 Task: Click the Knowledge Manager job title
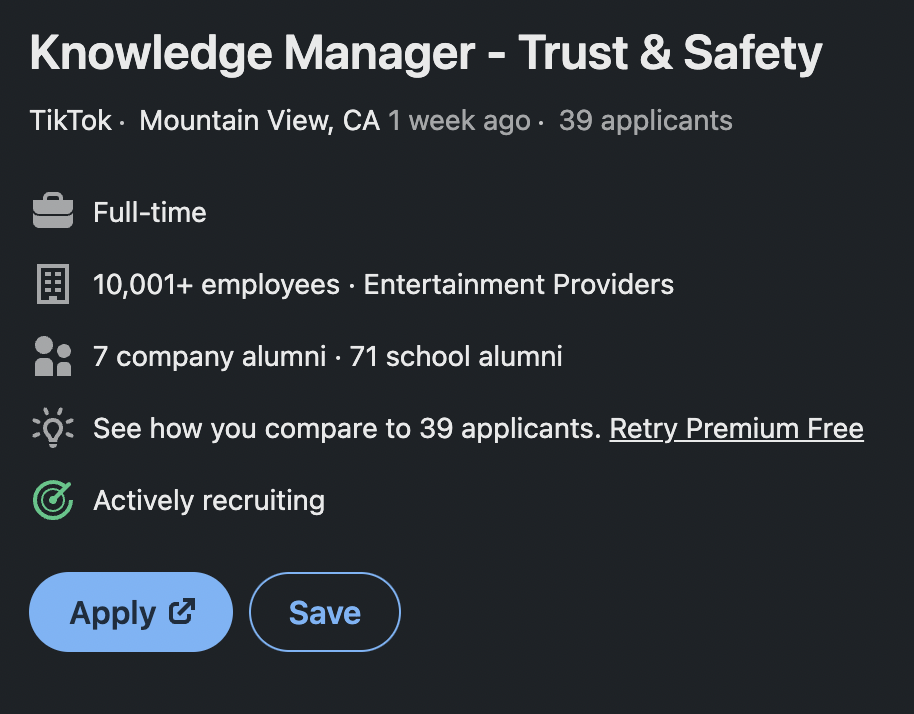[426, 53]
